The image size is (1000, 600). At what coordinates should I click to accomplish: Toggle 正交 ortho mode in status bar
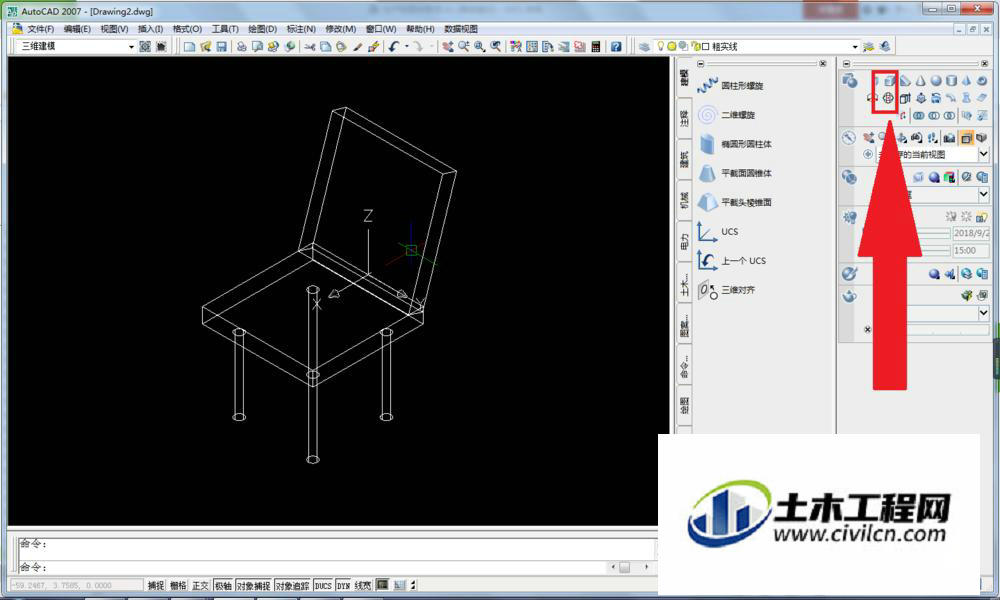click(200, 585)
